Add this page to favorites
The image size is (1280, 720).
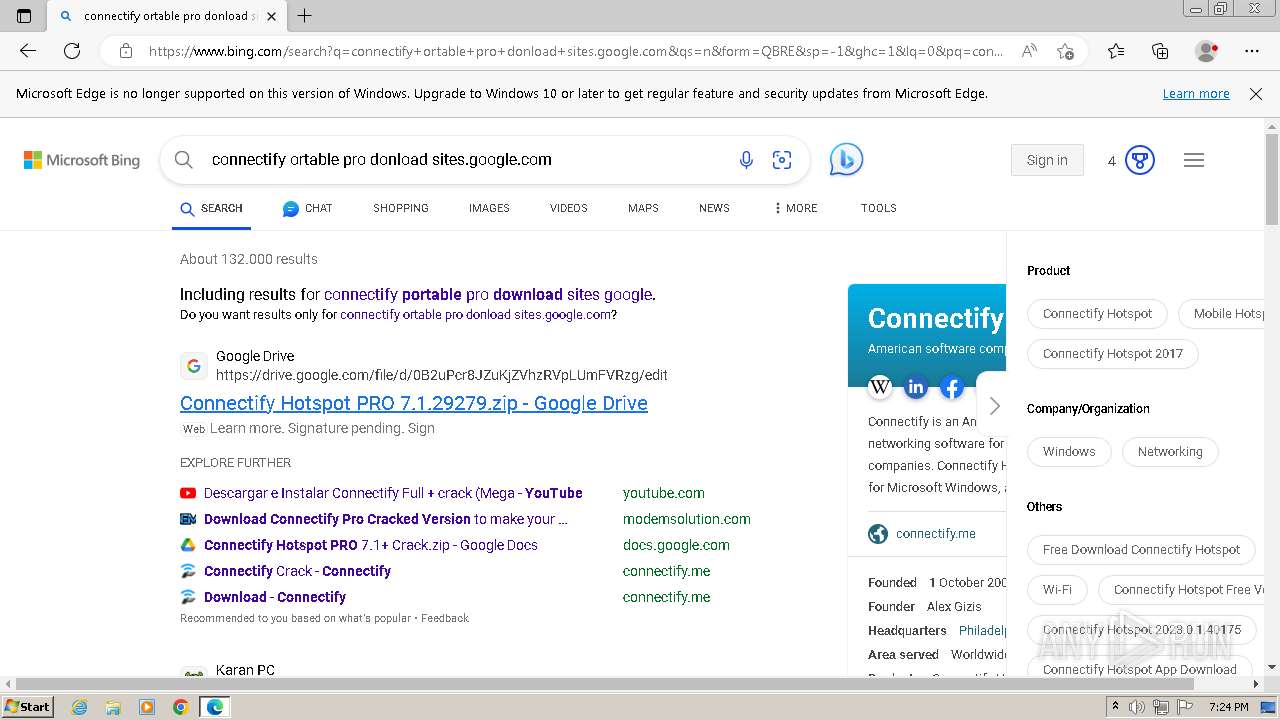[x=1066, y=51]
